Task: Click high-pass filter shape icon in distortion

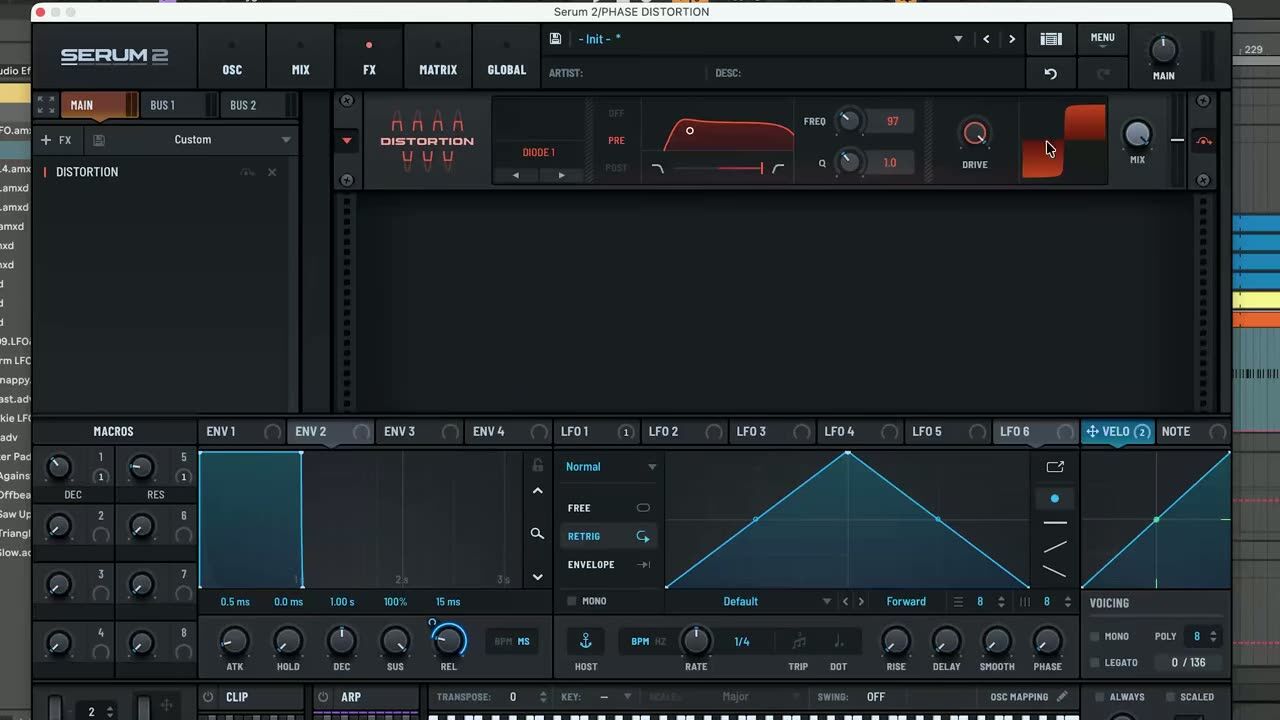Action: pos(778,168)
